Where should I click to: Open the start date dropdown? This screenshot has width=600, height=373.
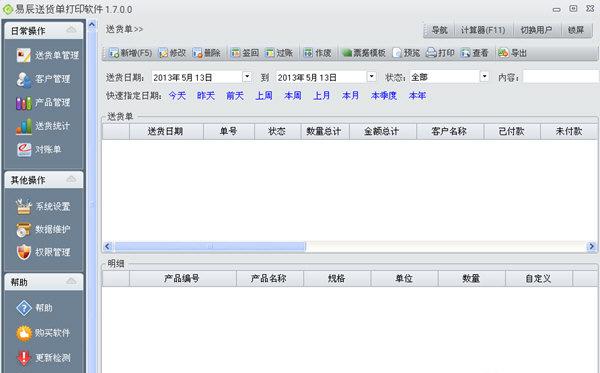tap(247, 77)
